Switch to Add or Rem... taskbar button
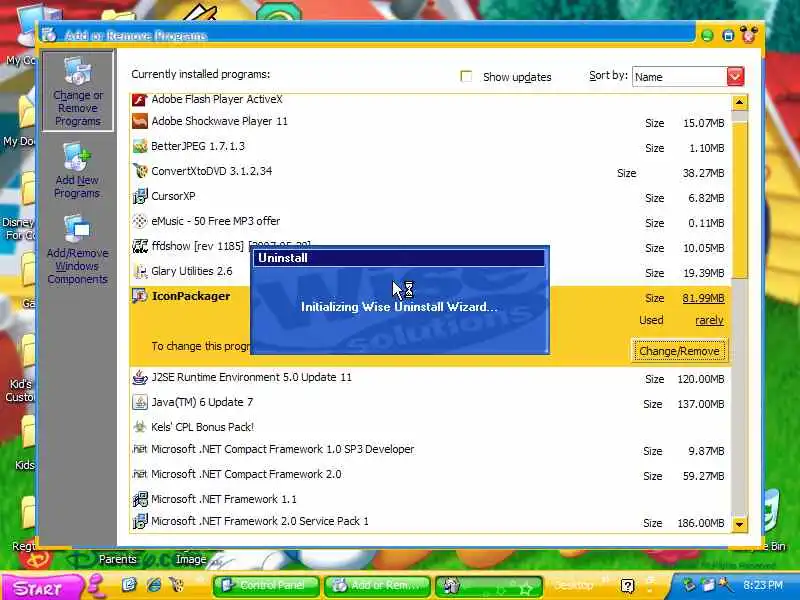 coord(377,586)
